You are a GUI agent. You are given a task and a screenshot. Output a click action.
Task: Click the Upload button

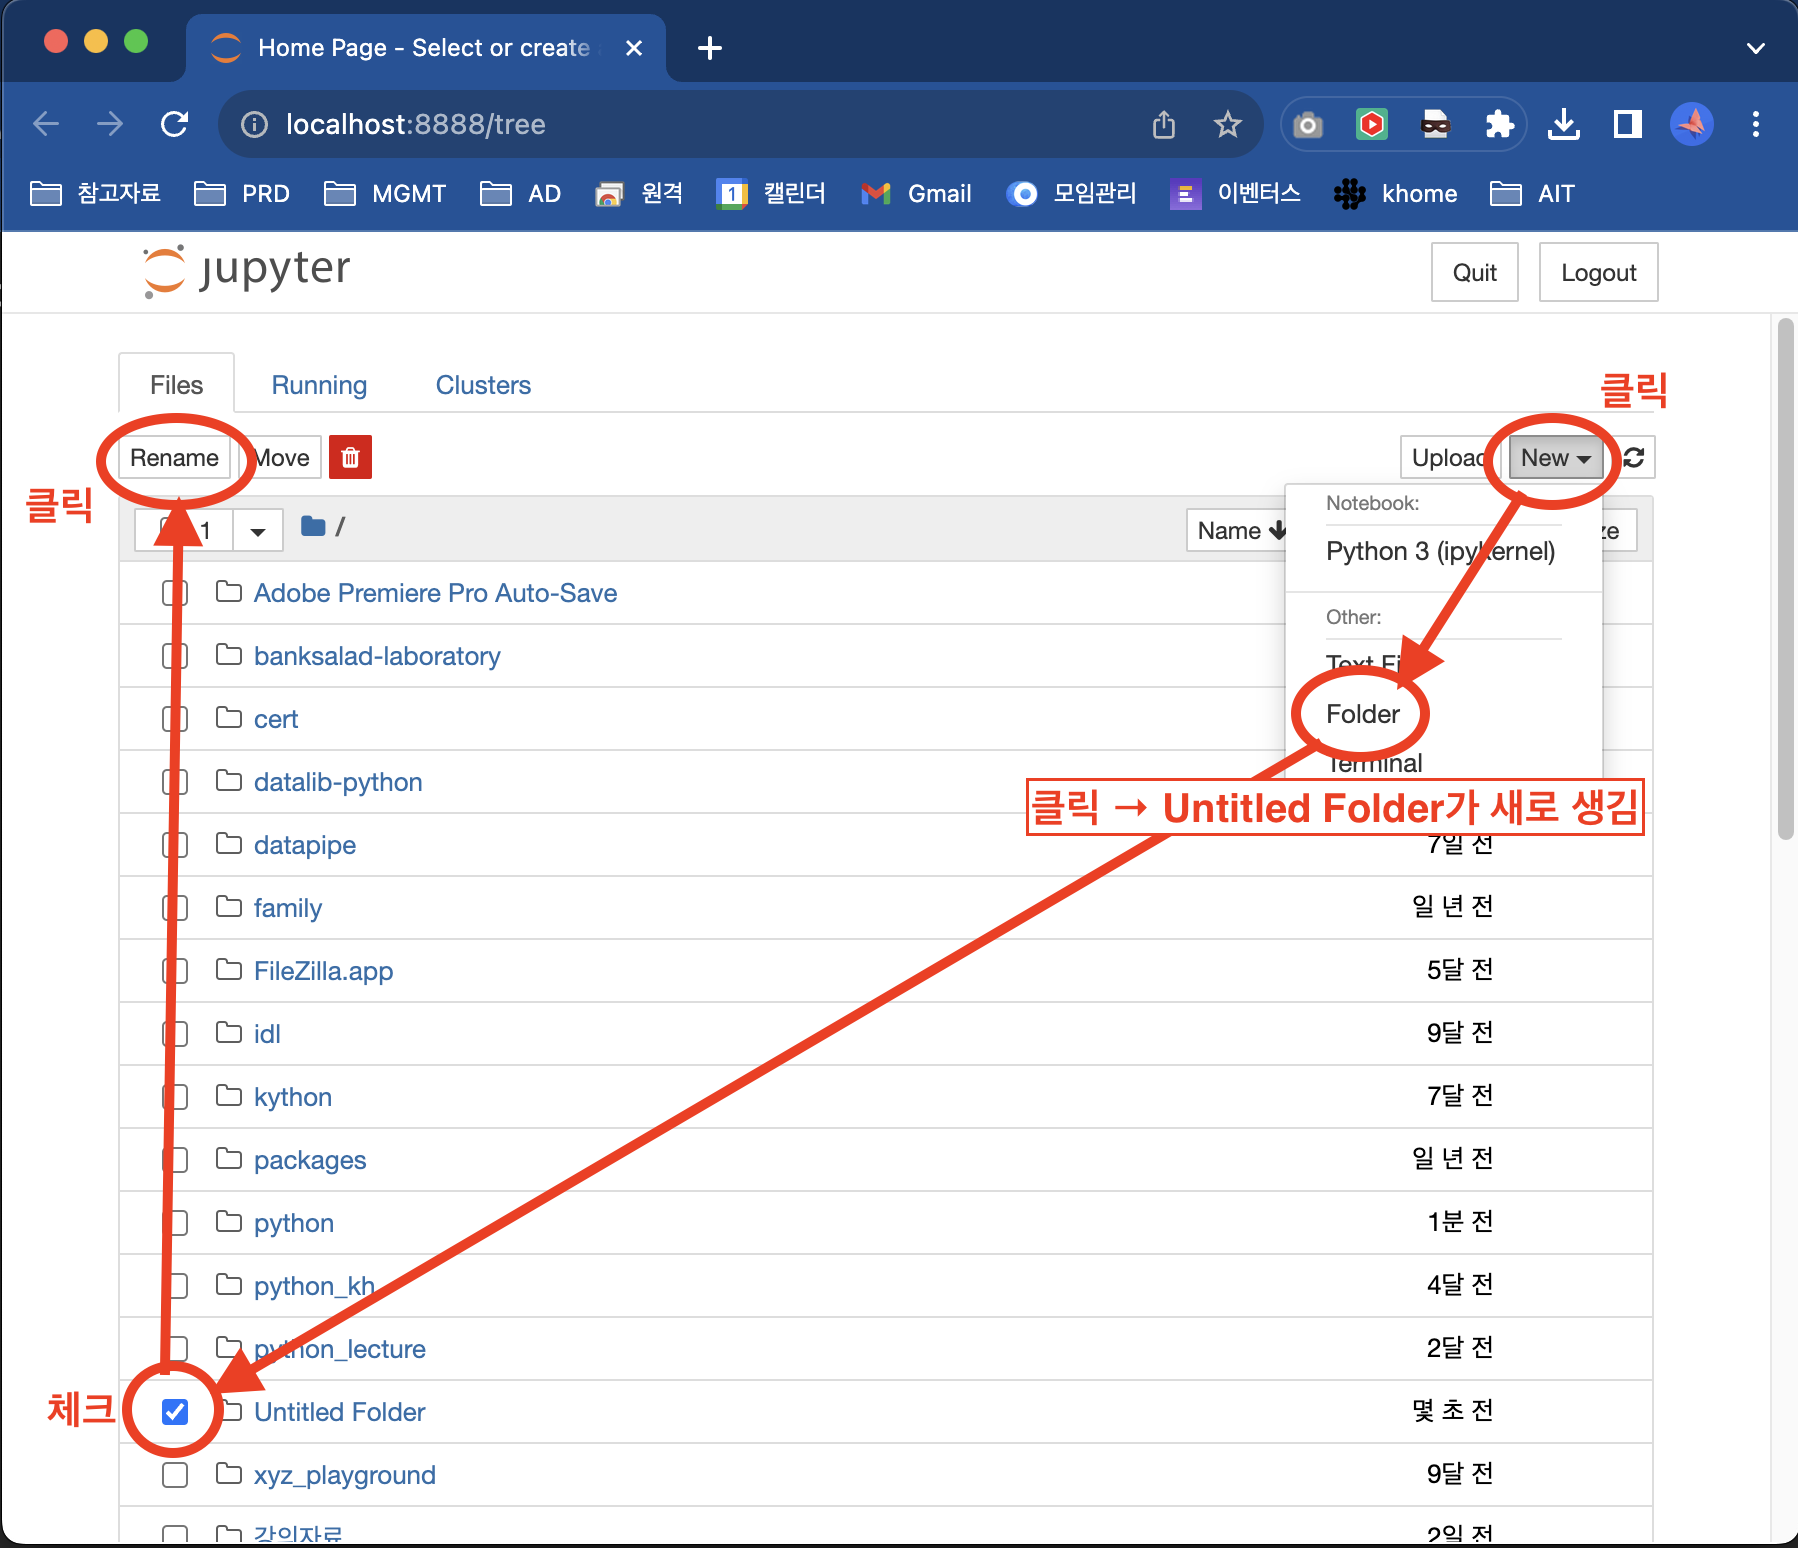coord(1449,457)
